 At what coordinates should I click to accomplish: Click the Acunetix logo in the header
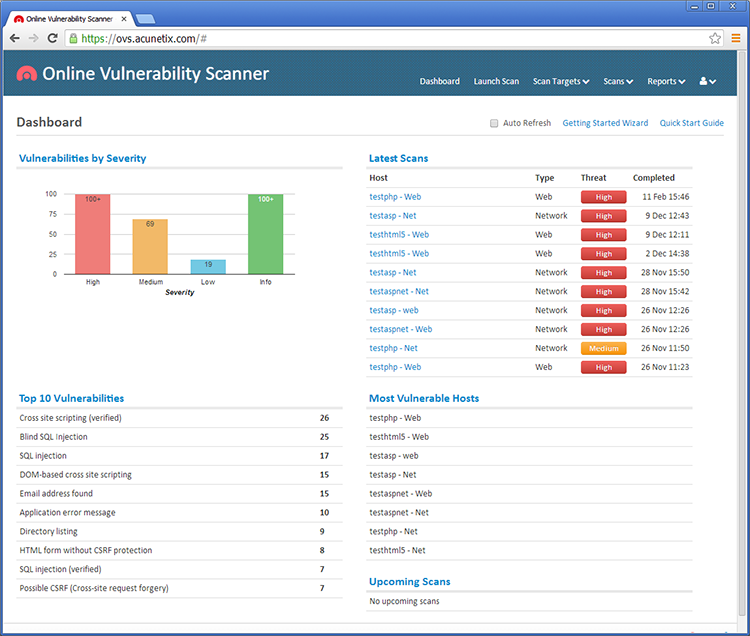point(27,74)
